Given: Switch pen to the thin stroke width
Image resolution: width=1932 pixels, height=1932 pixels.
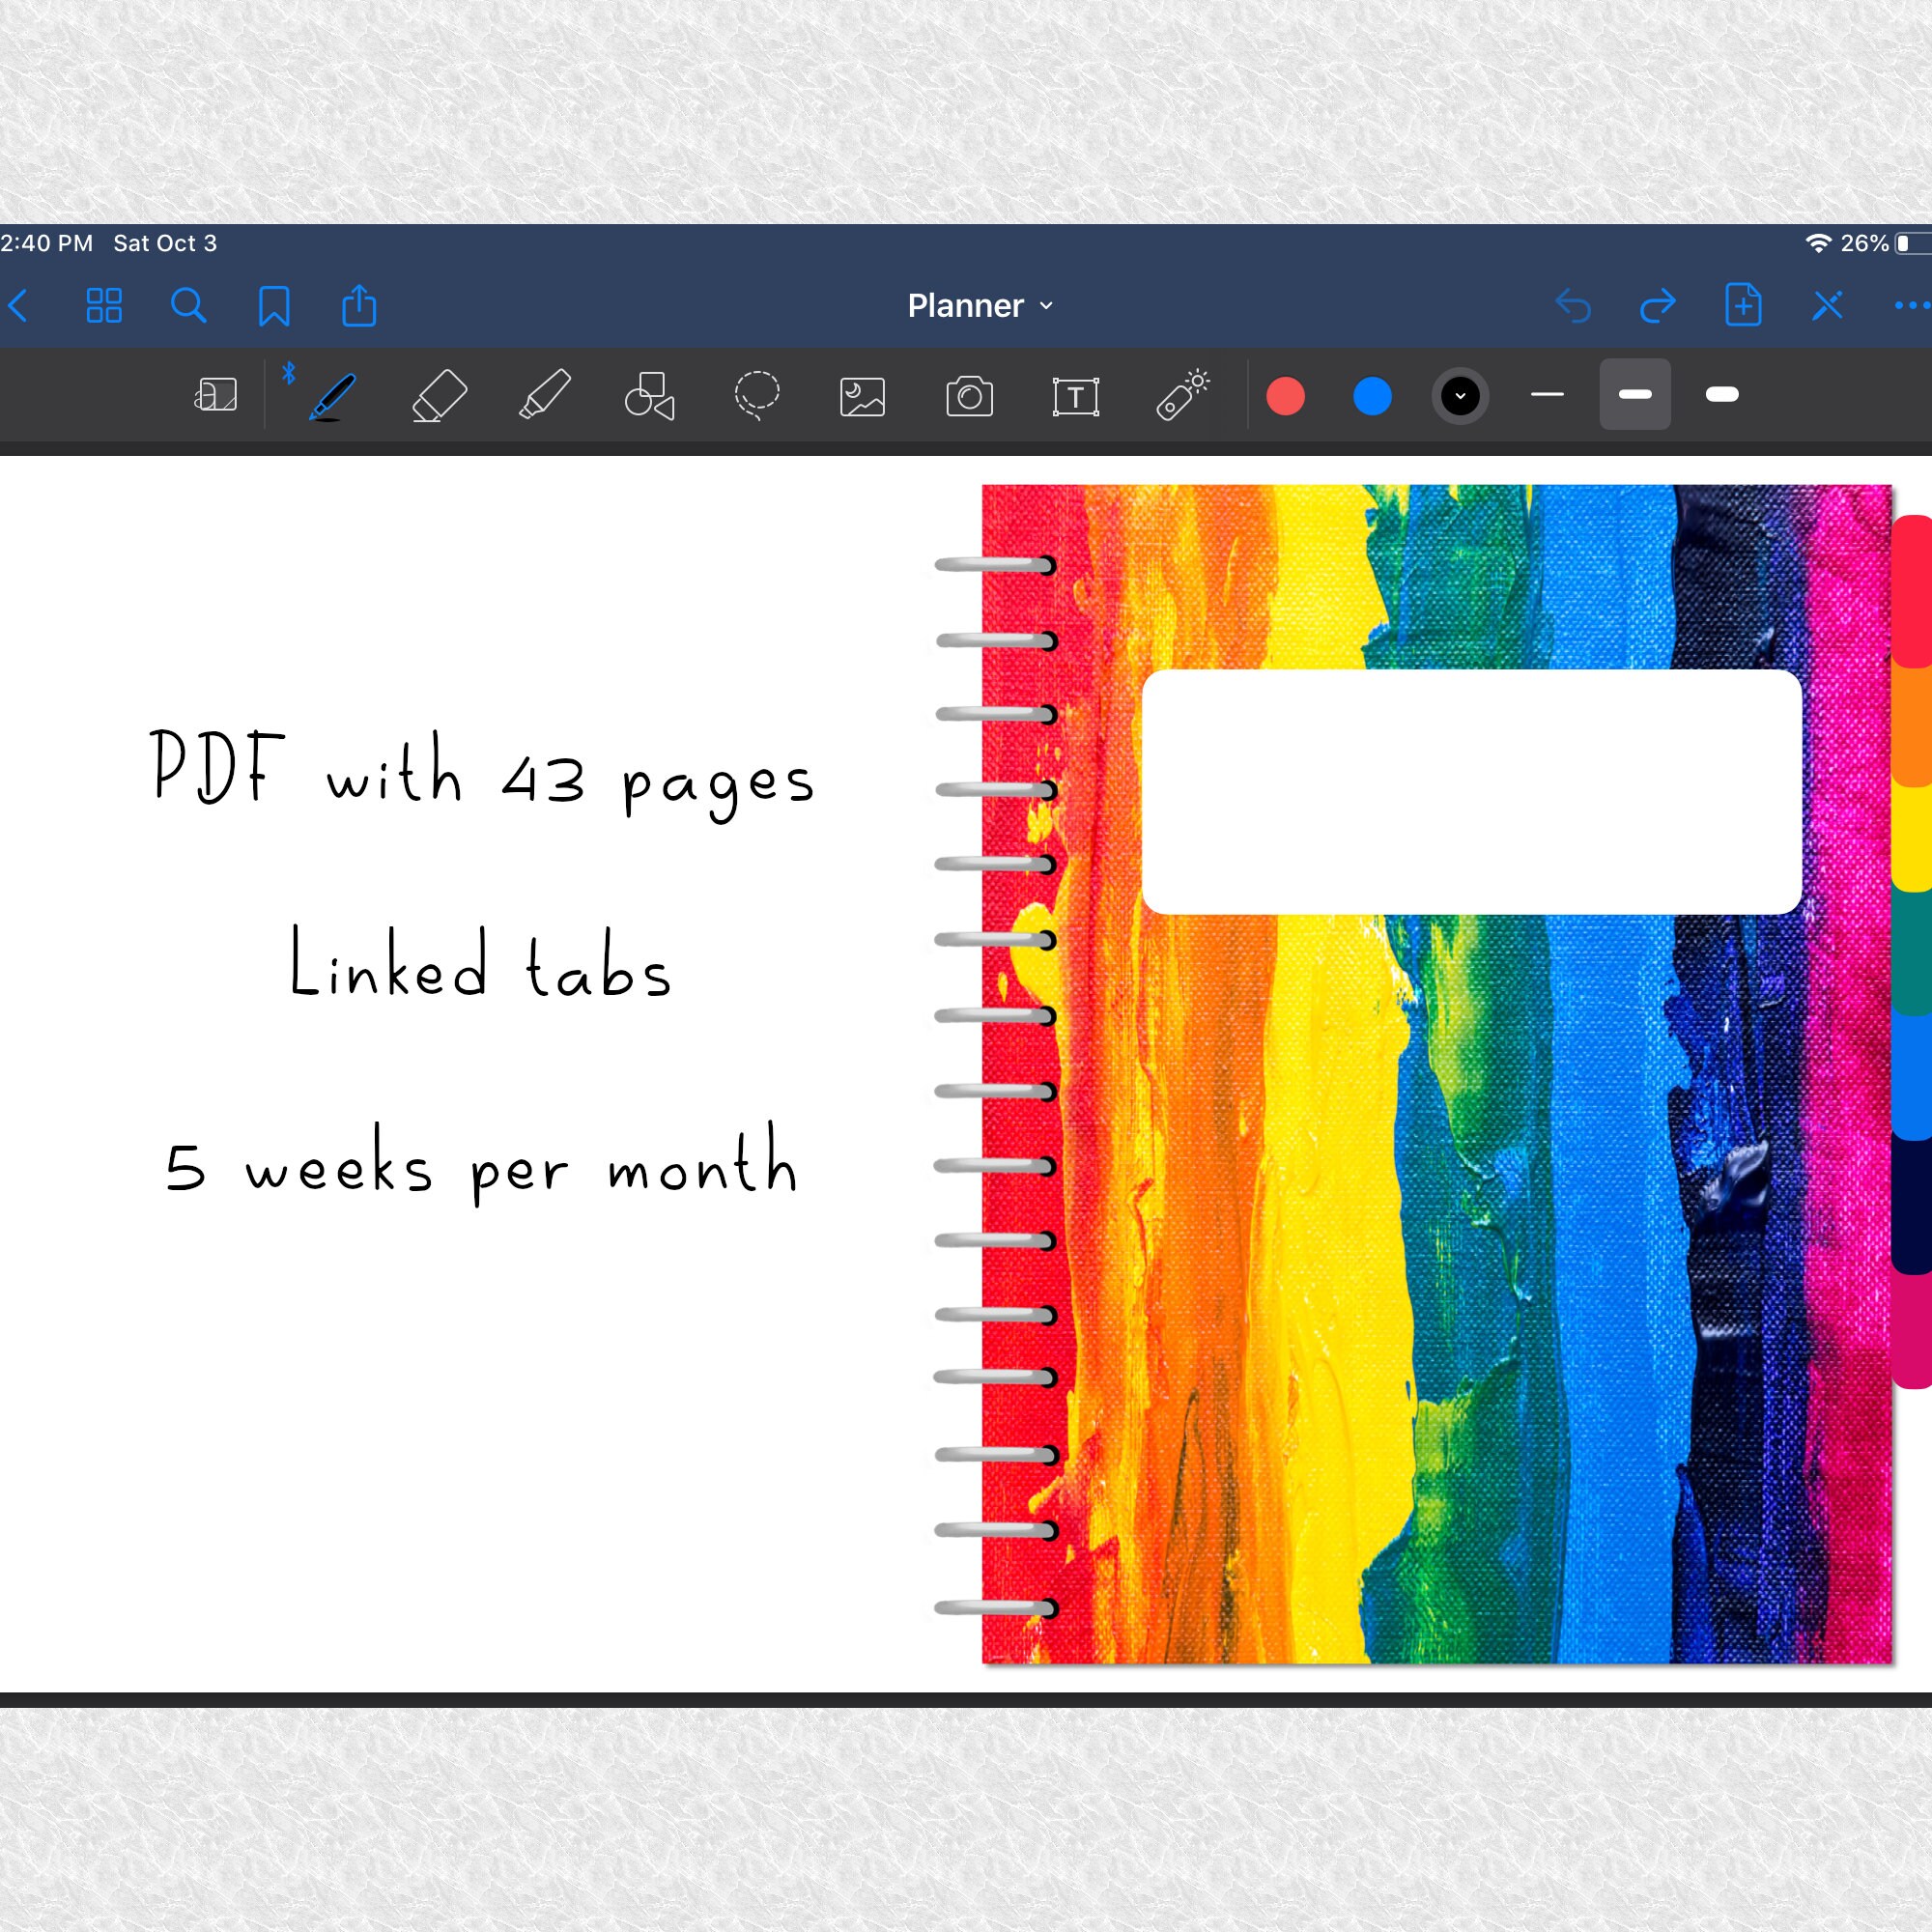Looking at the screenshot, I should 1548,396.
